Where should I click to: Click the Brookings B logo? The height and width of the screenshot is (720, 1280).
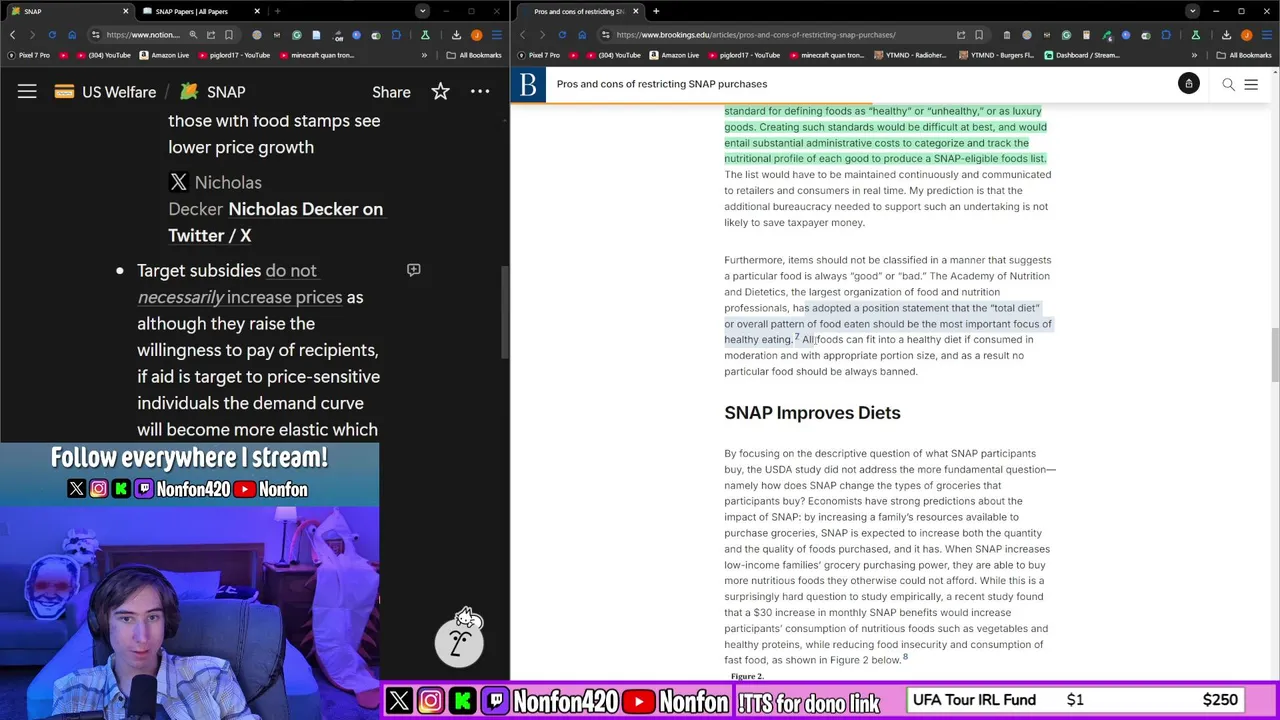[528, 84]
